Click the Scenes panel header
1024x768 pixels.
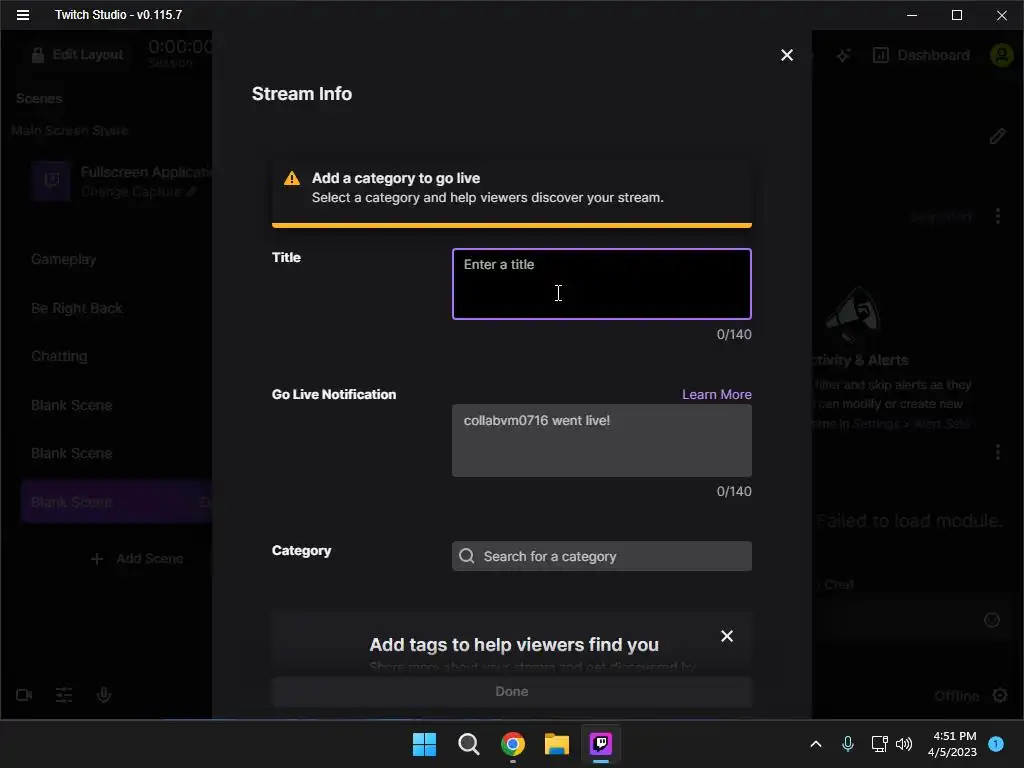39,99
